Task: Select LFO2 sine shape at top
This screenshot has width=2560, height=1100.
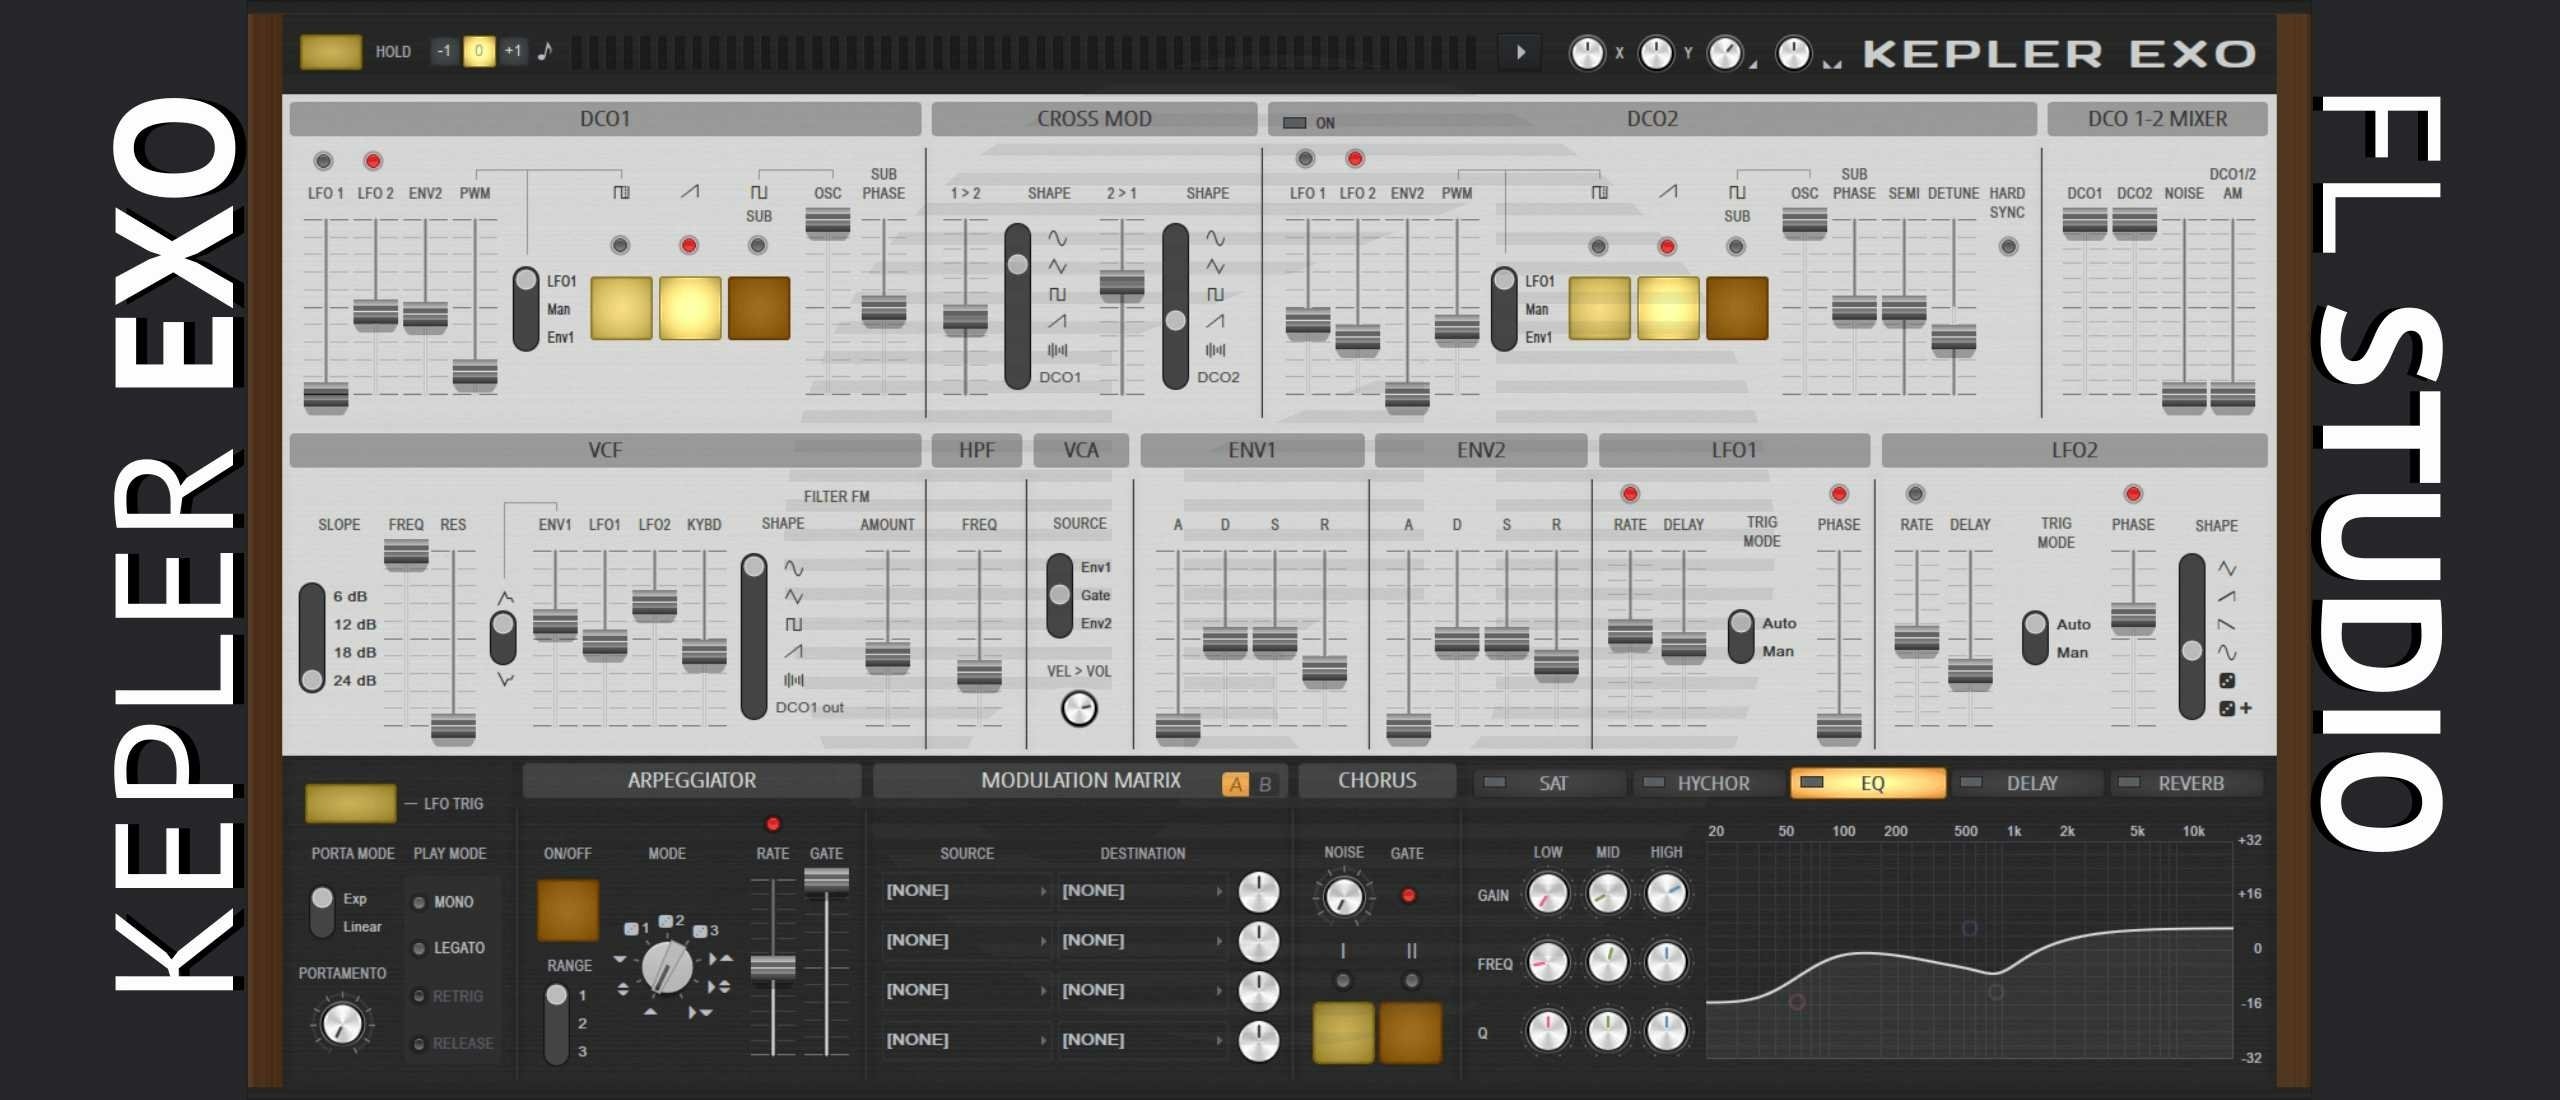Action: (2227, 568)
